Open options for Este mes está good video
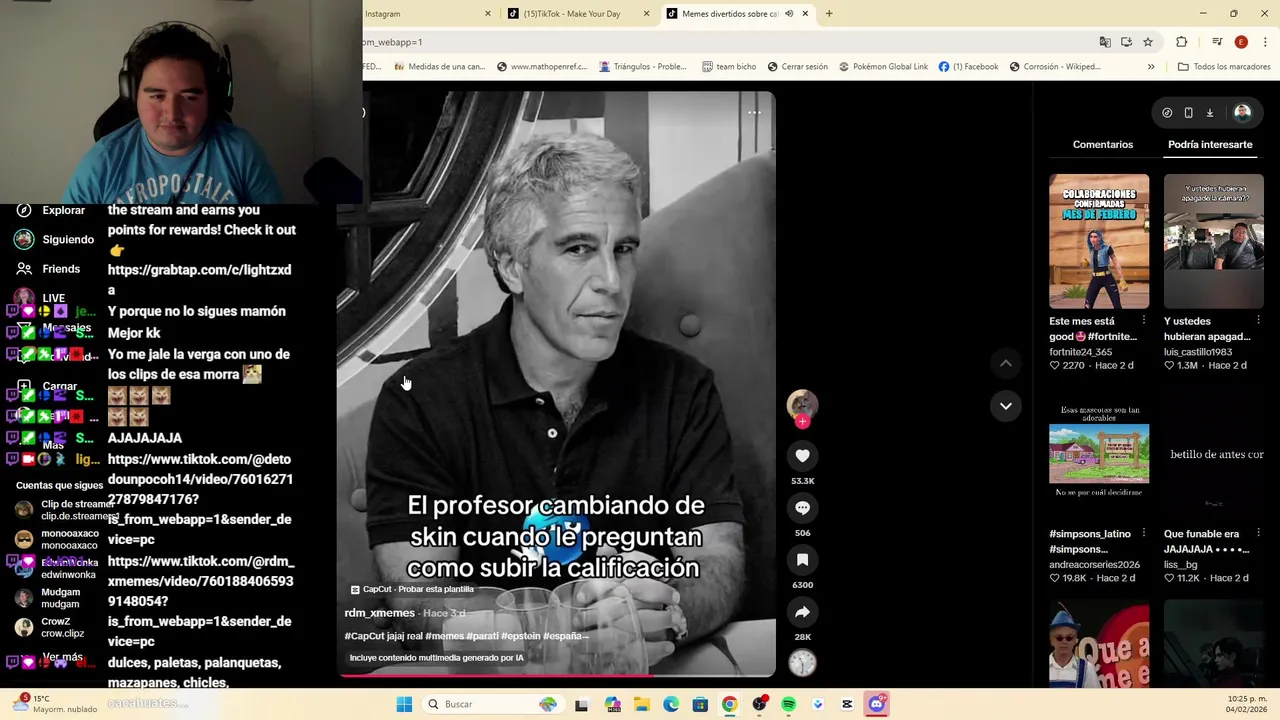Screen dimensions: 1280x720 tap(1144, 320)
